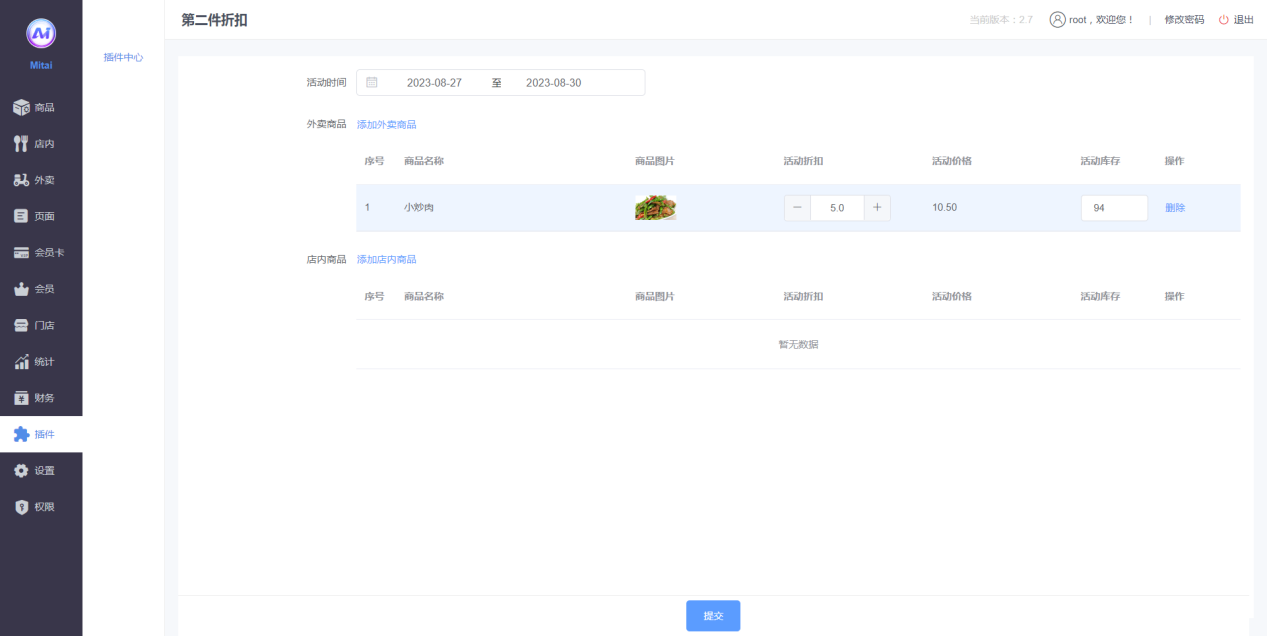The image size is (1267, 636).
Task: Click 添加外卖商品 link
Action: point(386,125)
